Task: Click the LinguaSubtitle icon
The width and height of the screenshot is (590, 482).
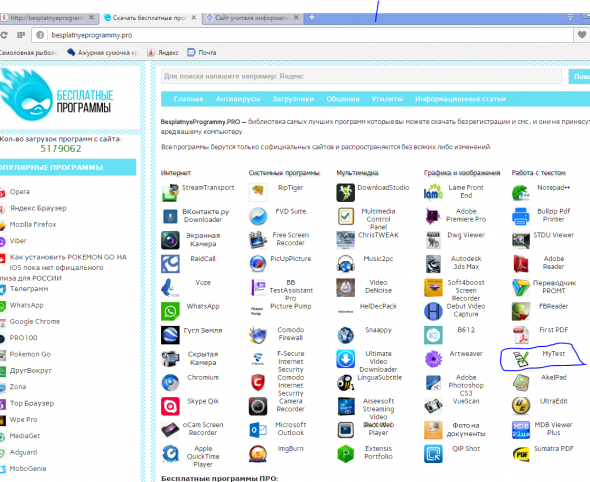Action: click(x=345, y=383)
